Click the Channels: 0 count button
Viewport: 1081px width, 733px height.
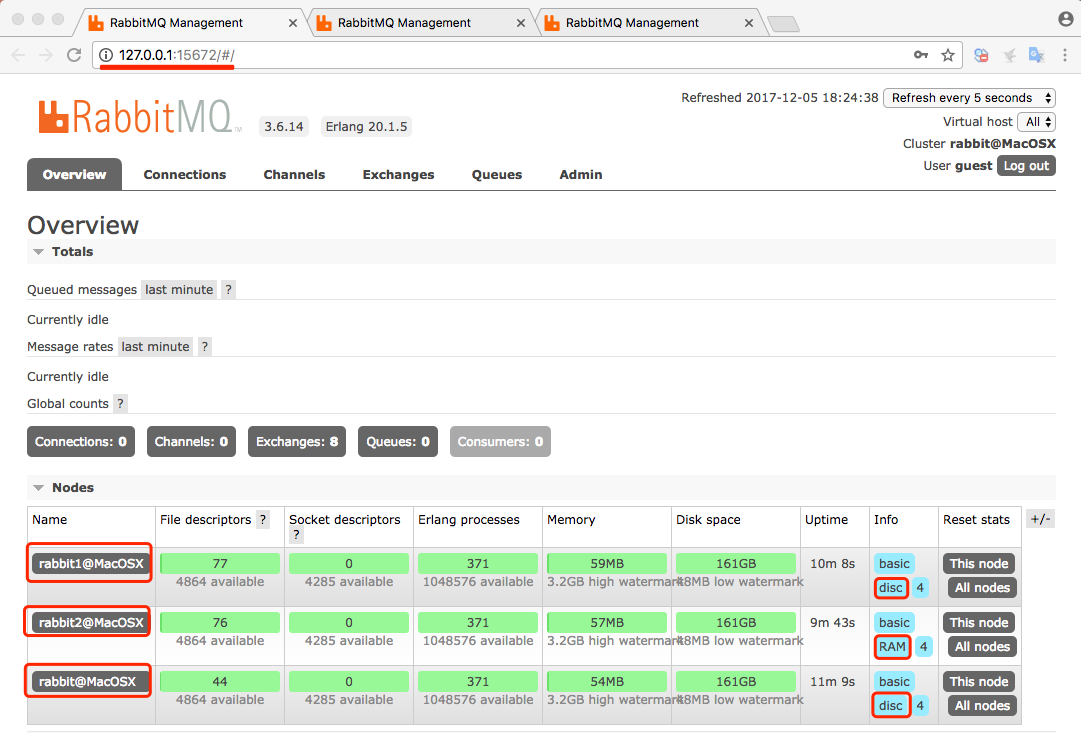point(191,442)
